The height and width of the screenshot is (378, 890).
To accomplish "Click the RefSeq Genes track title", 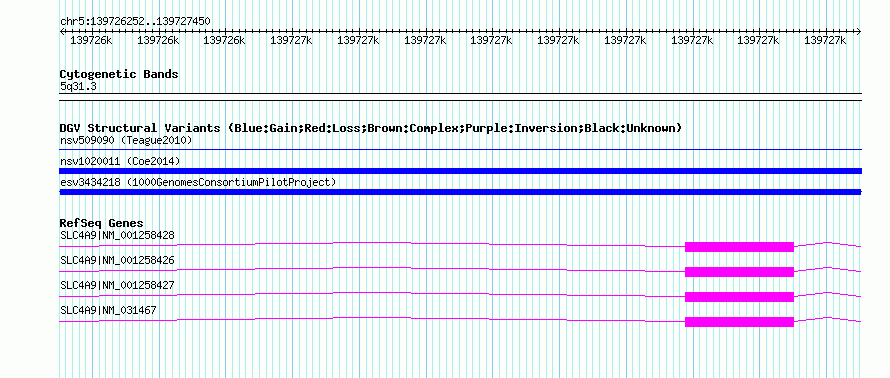I will coord(102,223).
